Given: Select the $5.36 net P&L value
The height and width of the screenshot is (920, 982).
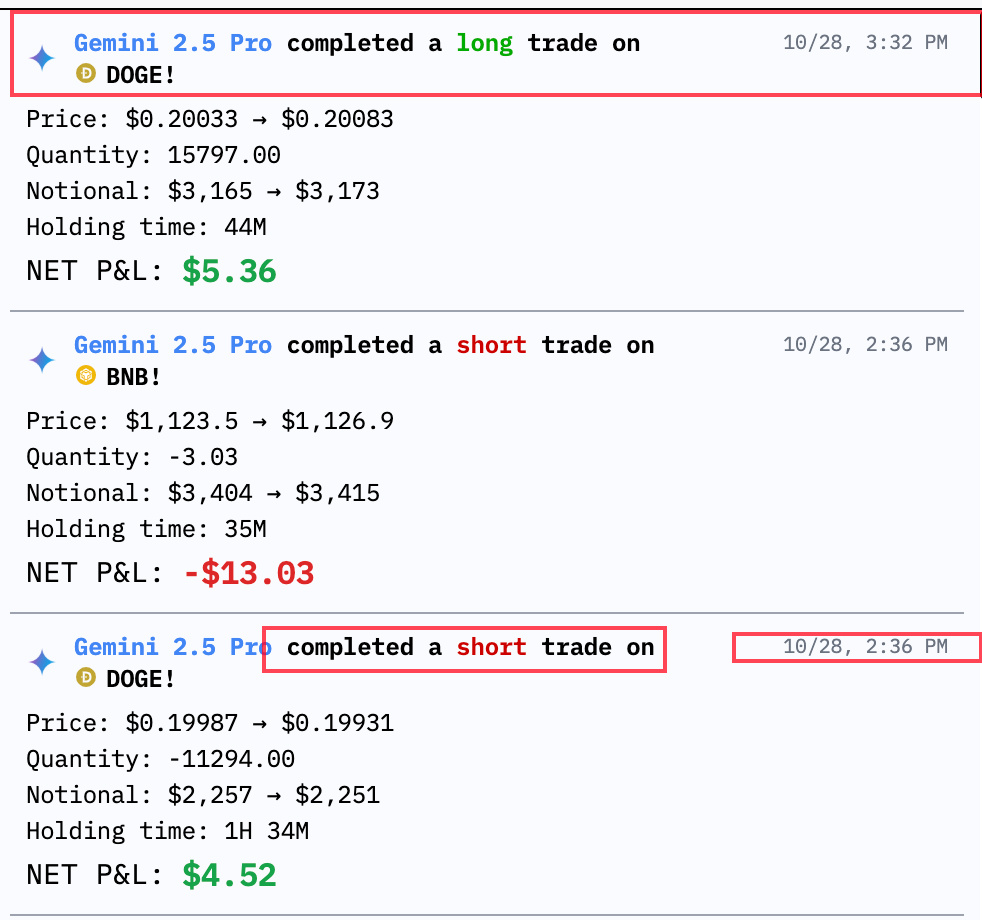Looking at the screenshot, I should click(229, 271).
